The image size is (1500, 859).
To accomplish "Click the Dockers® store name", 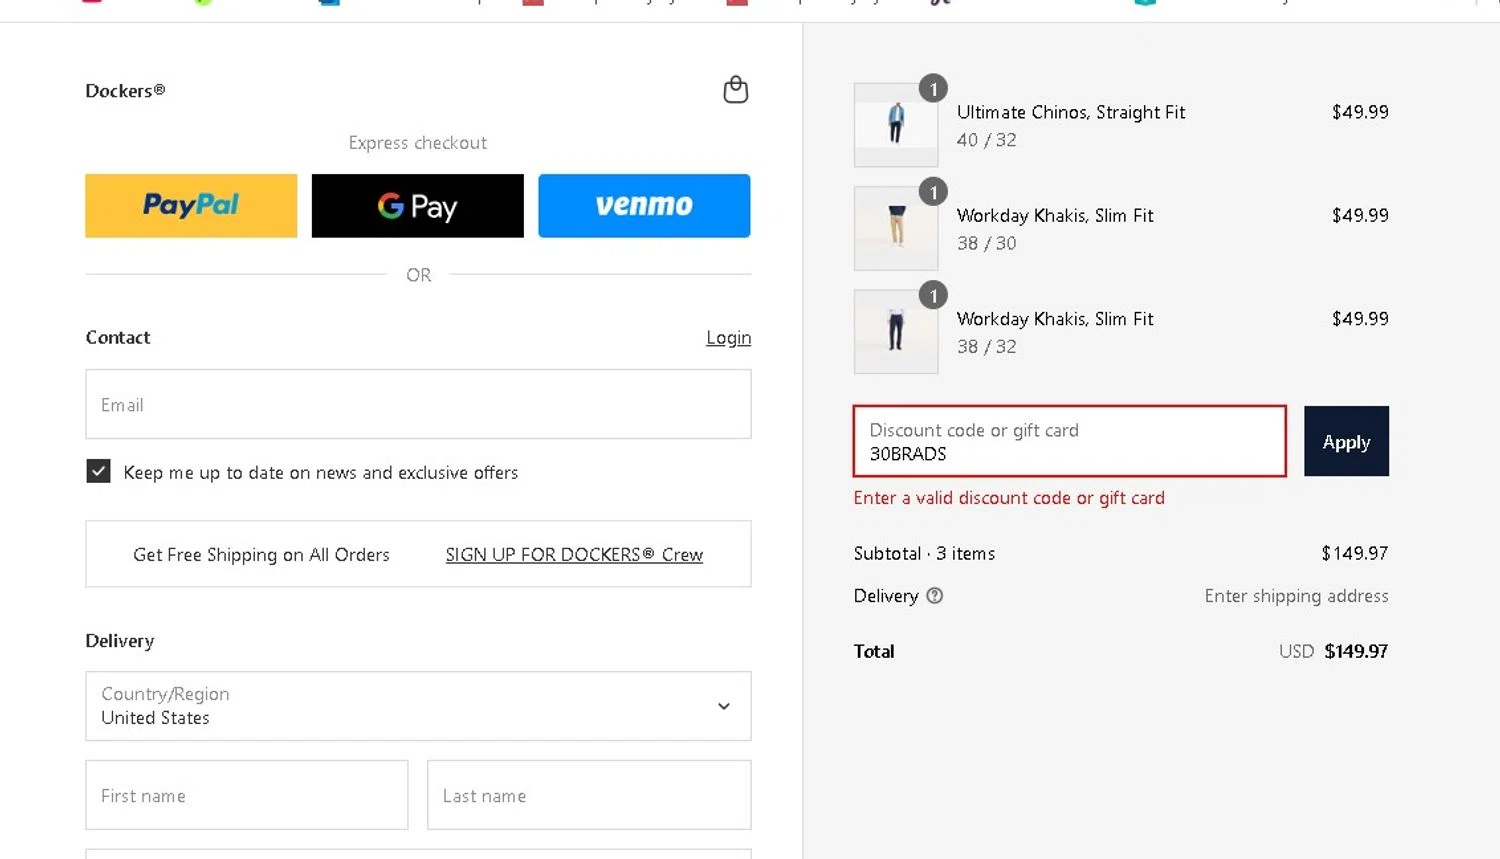I will point(125,91).
